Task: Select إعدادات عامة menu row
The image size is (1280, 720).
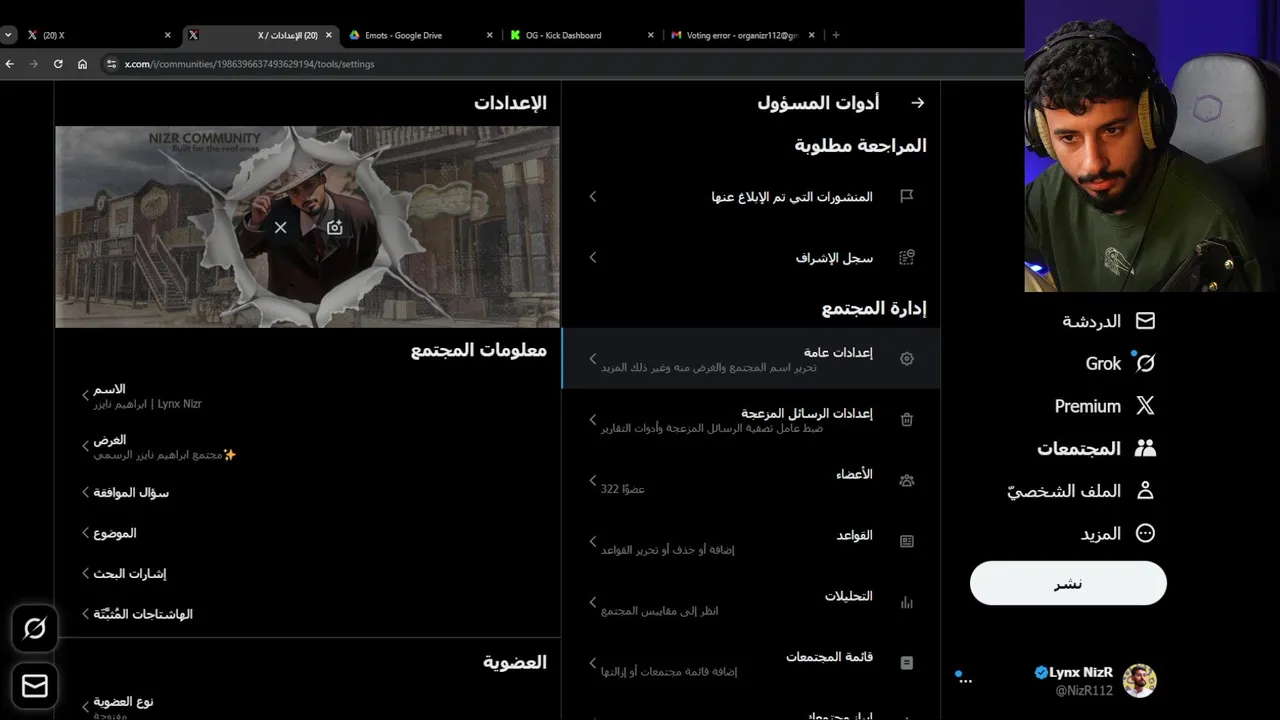Action: (751, 359)
